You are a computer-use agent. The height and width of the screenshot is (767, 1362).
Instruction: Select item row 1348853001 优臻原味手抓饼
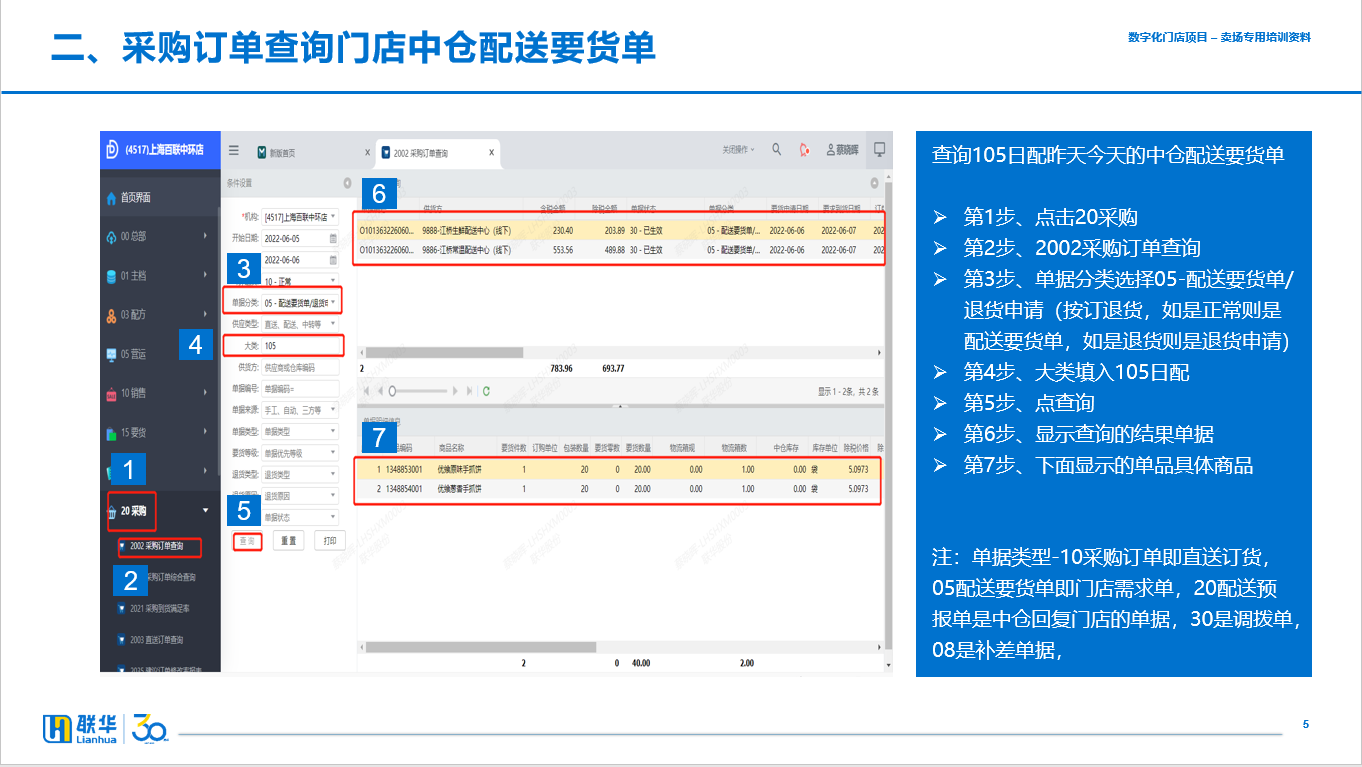pos(620,469)
